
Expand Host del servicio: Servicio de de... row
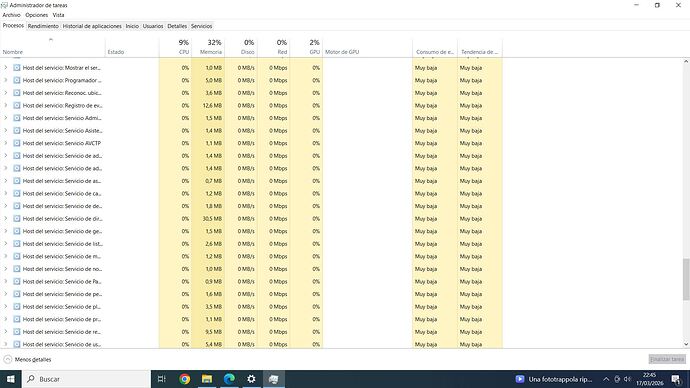[6, 206]
